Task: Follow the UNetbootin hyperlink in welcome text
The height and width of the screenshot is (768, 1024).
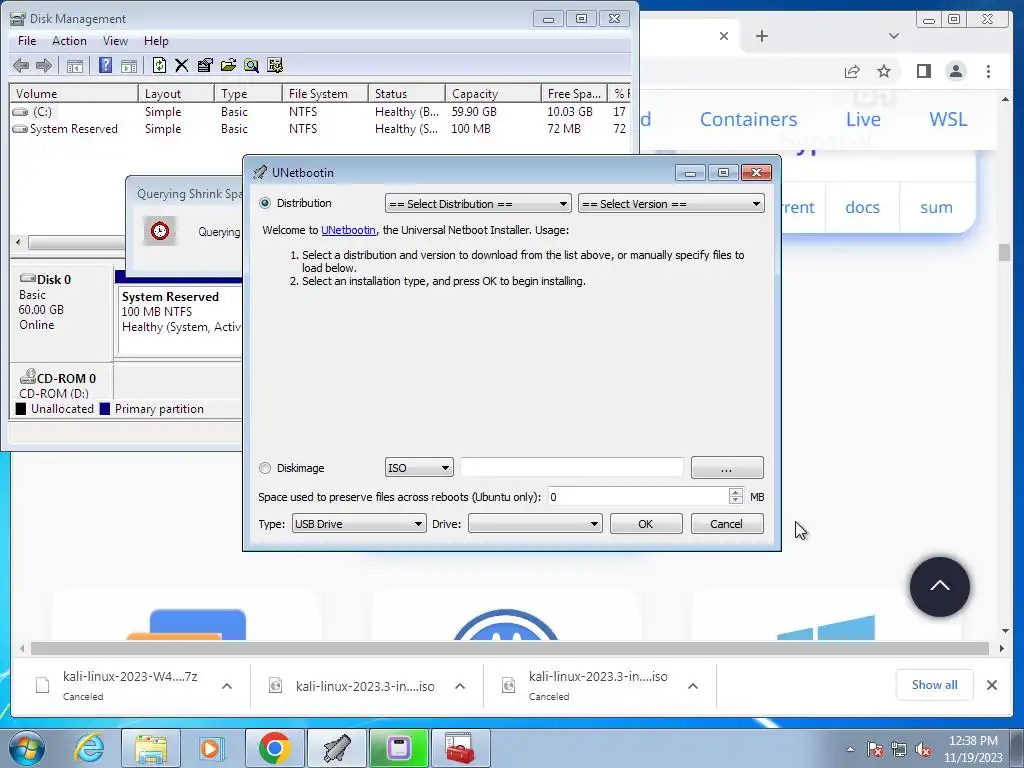Action: [348, 230]
